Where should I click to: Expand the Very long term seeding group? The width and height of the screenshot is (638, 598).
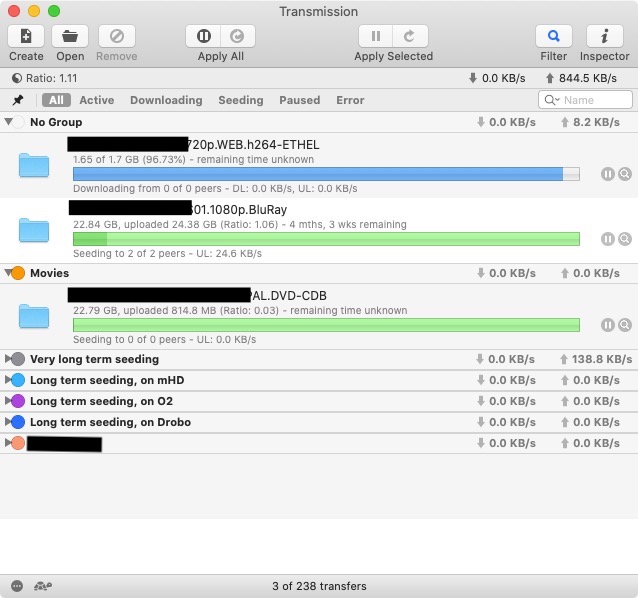coord(8,358)
